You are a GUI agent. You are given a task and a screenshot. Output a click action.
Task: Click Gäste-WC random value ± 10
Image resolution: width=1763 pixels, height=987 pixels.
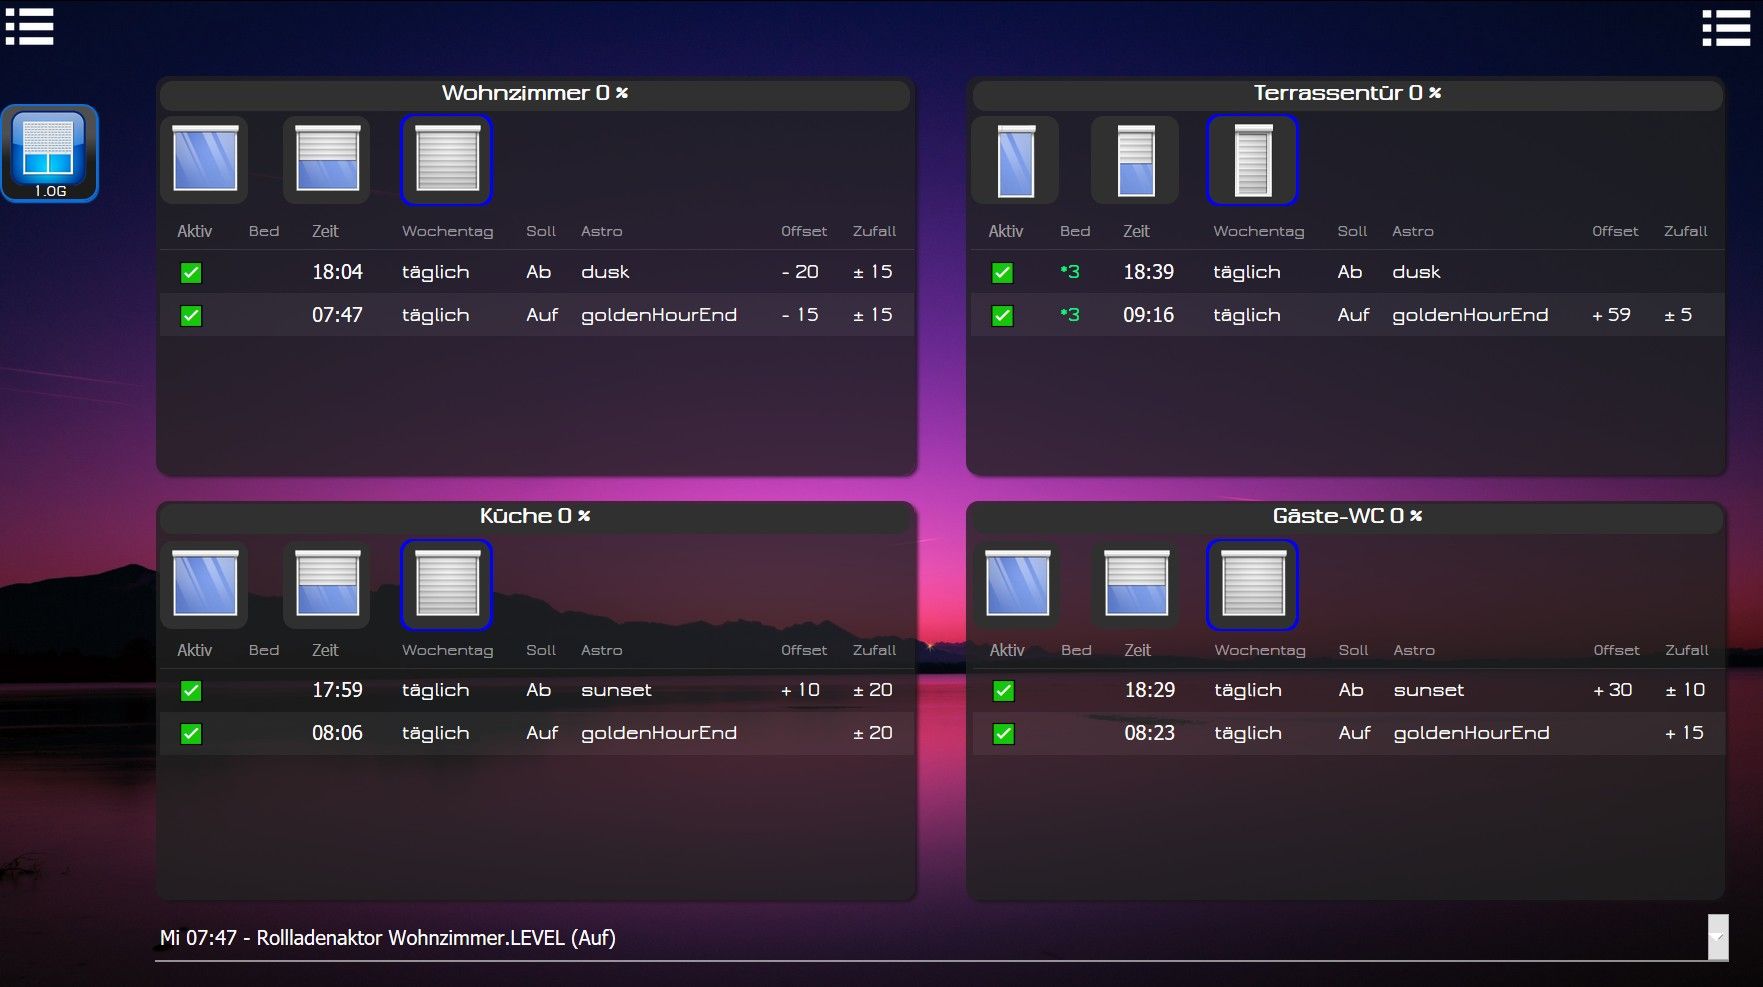click(x=1685, y=690)
